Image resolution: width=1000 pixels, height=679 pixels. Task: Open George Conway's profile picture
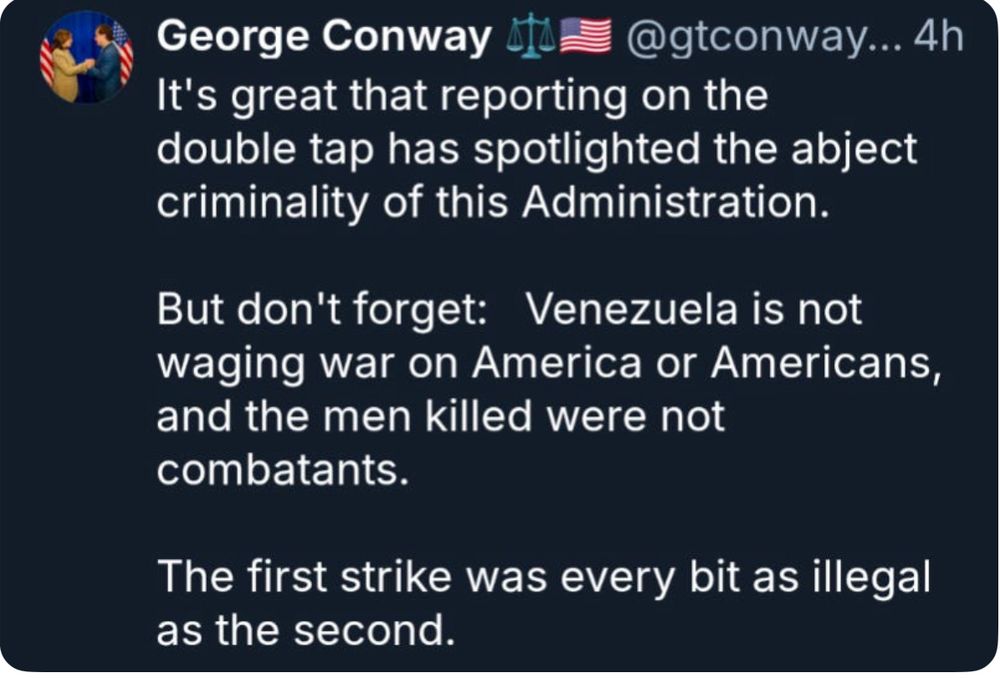[x=86, y=57]
